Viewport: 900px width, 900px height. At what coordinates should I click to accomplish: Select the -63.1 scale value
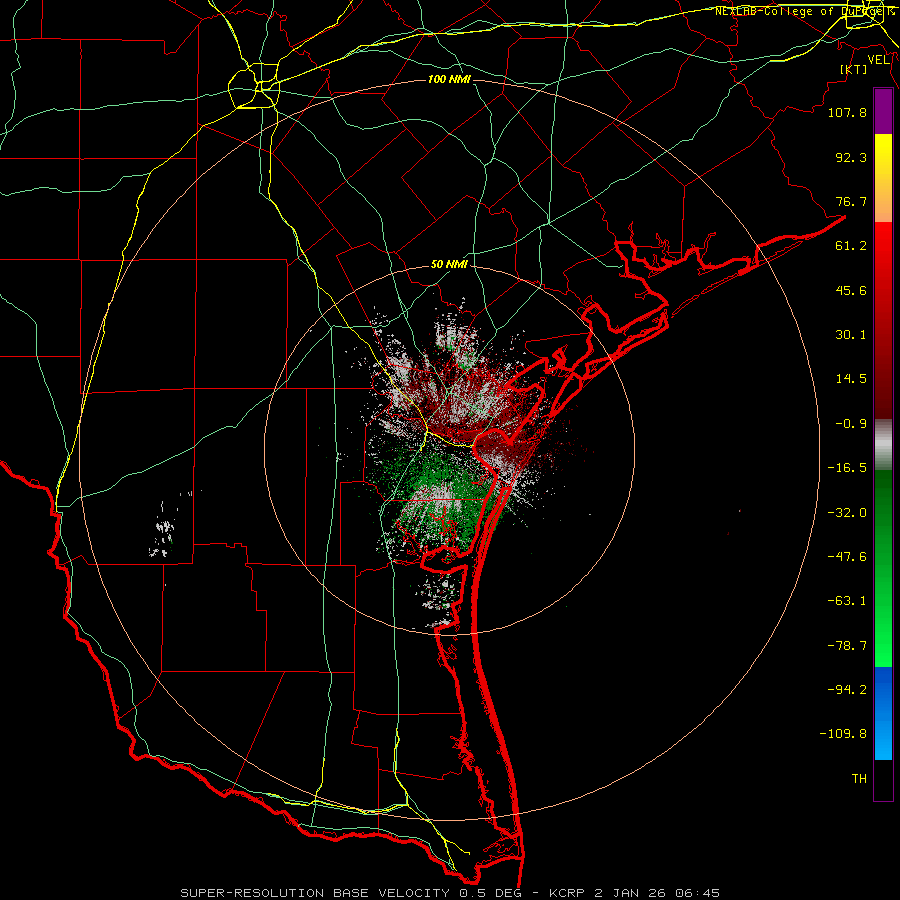click(847, 601)
